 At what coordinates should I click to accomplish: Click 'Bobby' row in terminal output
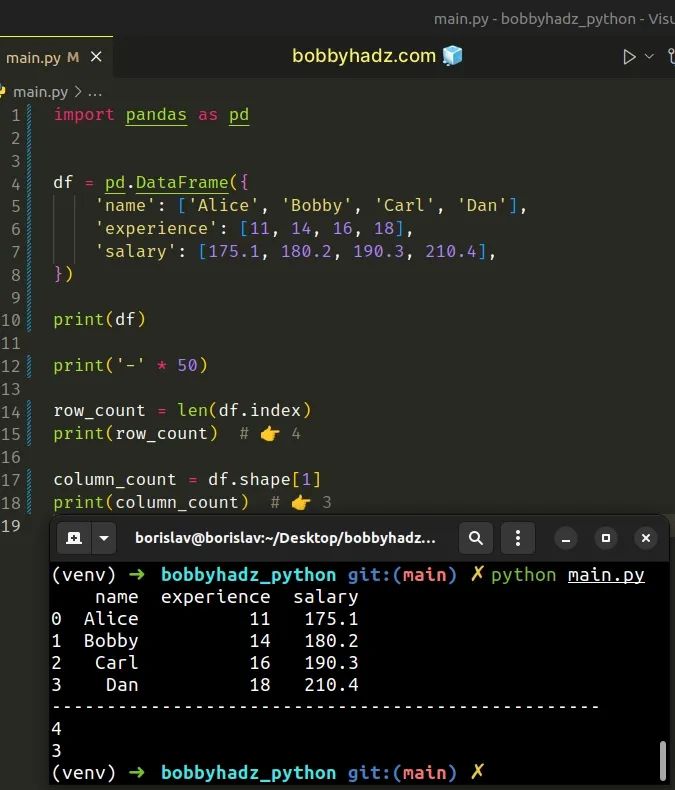point(205,641)
